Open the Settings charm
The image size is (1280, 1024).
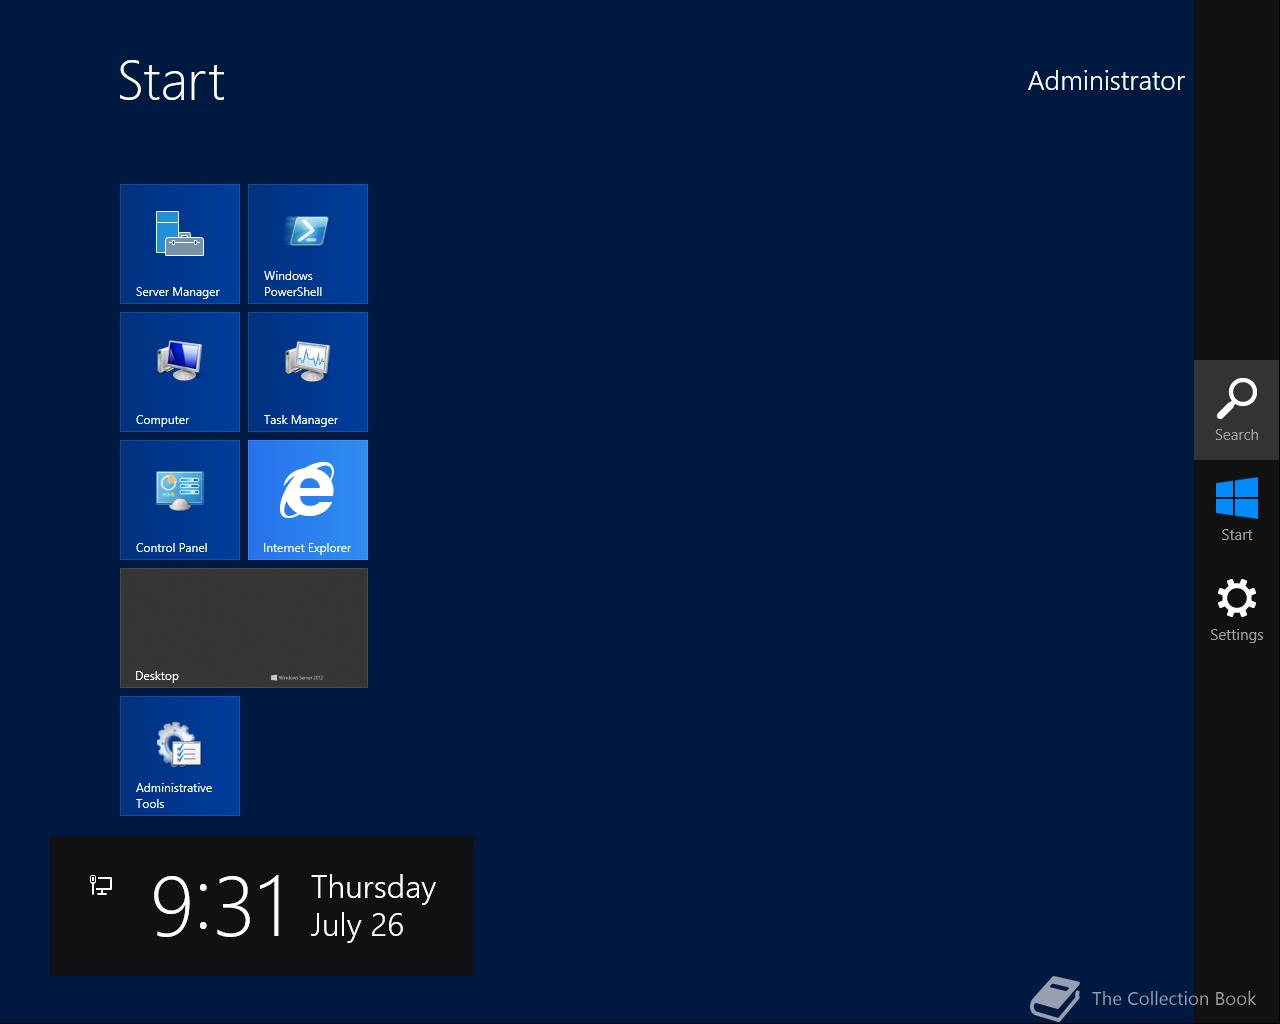click(1237, 610)
